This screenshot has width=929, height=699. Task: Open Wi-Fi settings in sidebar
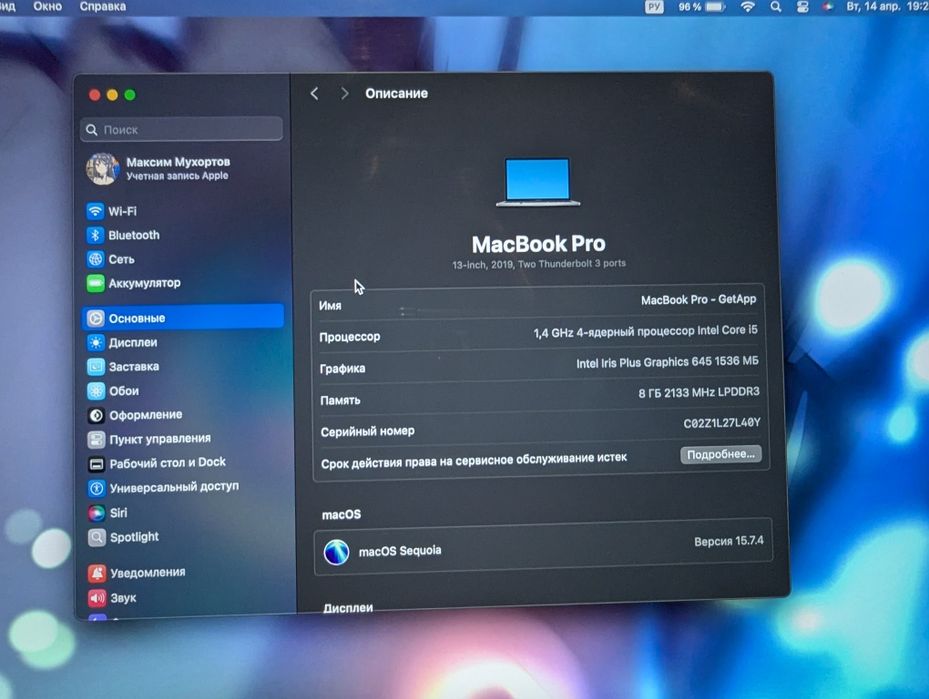point(111,211)
